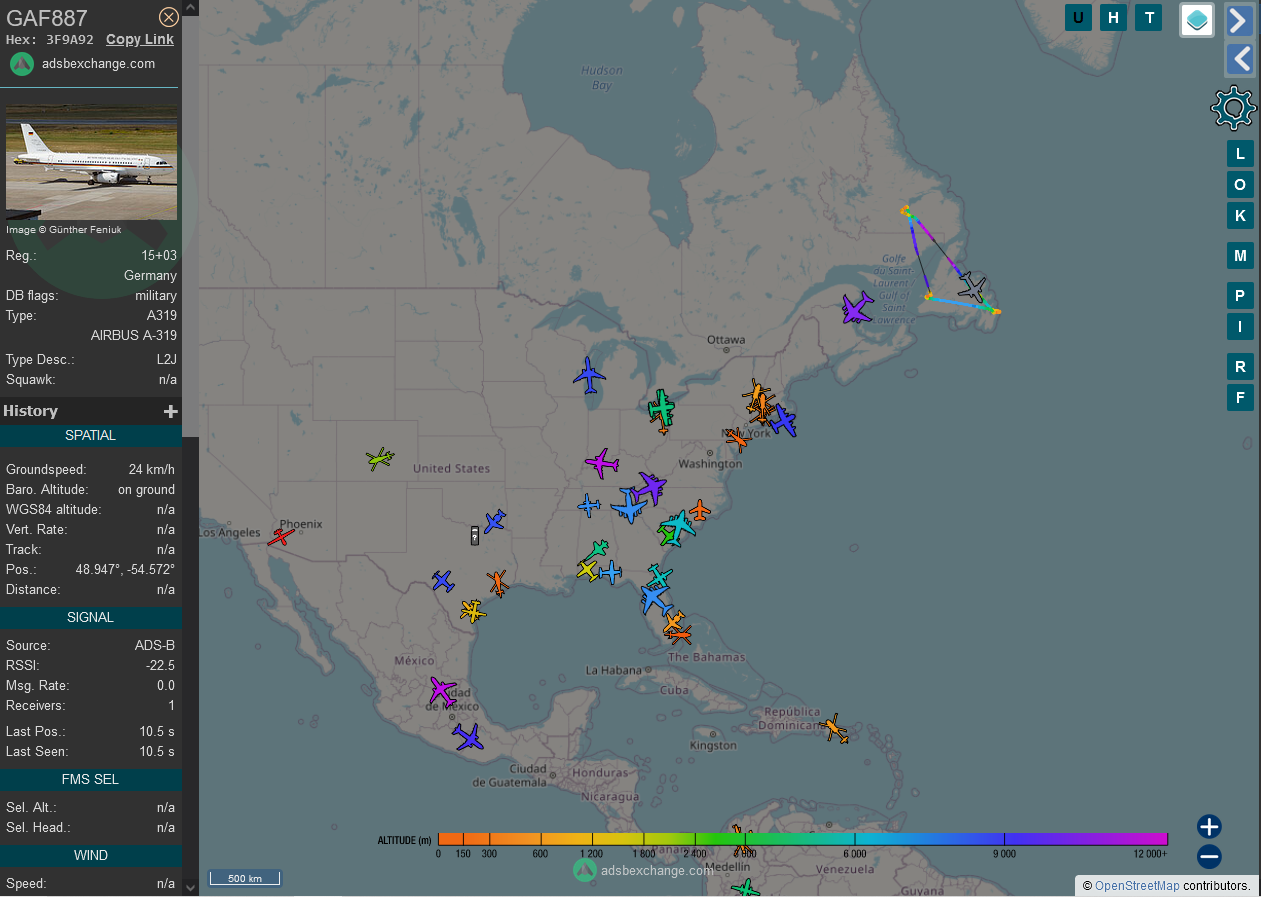The width and height of the screenshot is (1261, 897).
Task: Select the green aircraft south of Lake Erie
Action: coord(661,408)
